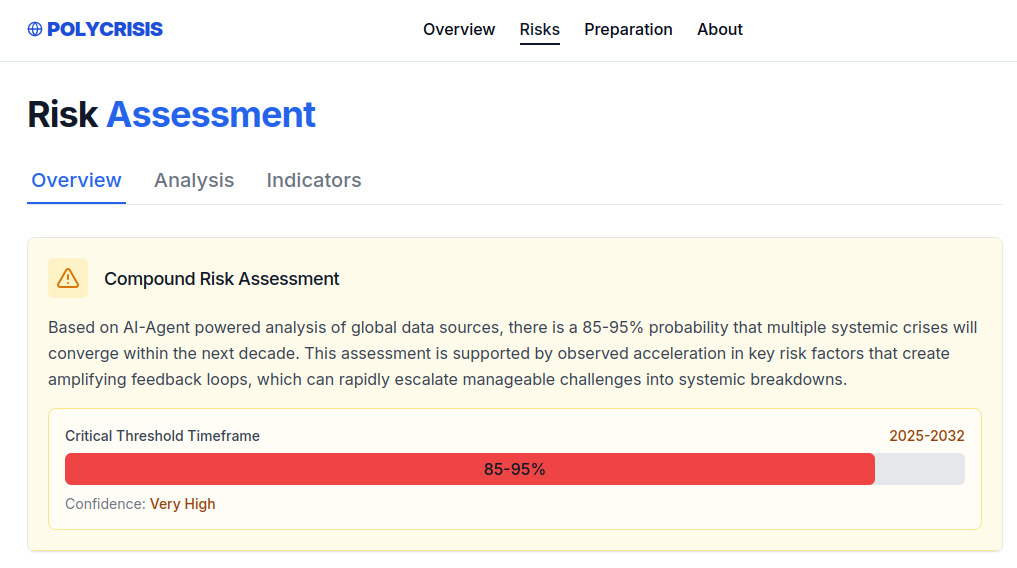Click the Critical Threshold Timeframe label
This screenshot has width=1017, height=568.
click(162, 436)
